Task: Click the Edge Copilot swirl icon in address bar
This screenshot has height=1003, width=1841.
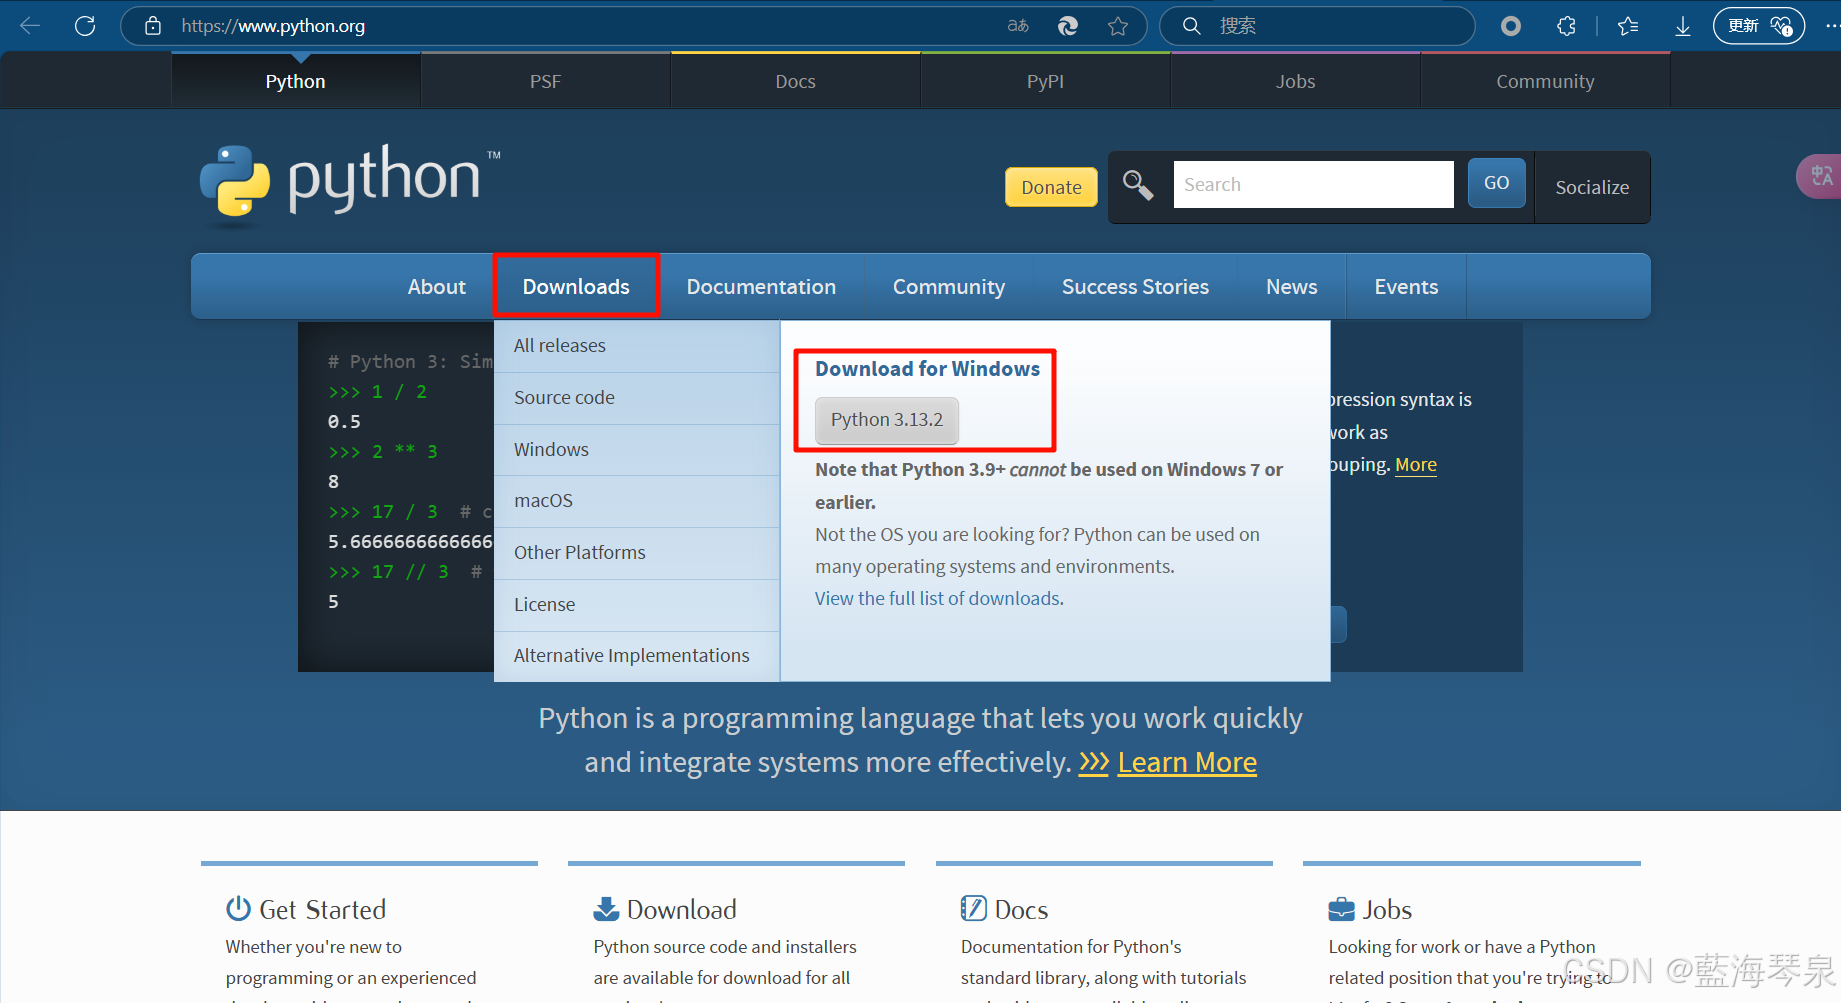Action: pyautogui.click(x=1068, y=26)
